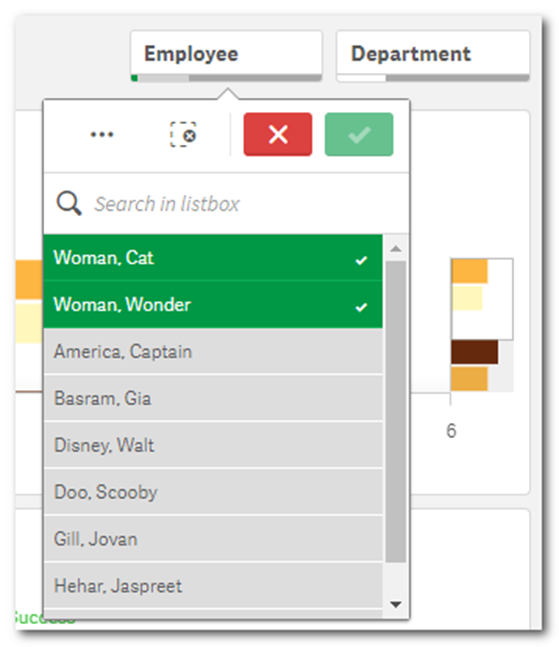Click the listbox vertical scrollbar thumb

396,411
